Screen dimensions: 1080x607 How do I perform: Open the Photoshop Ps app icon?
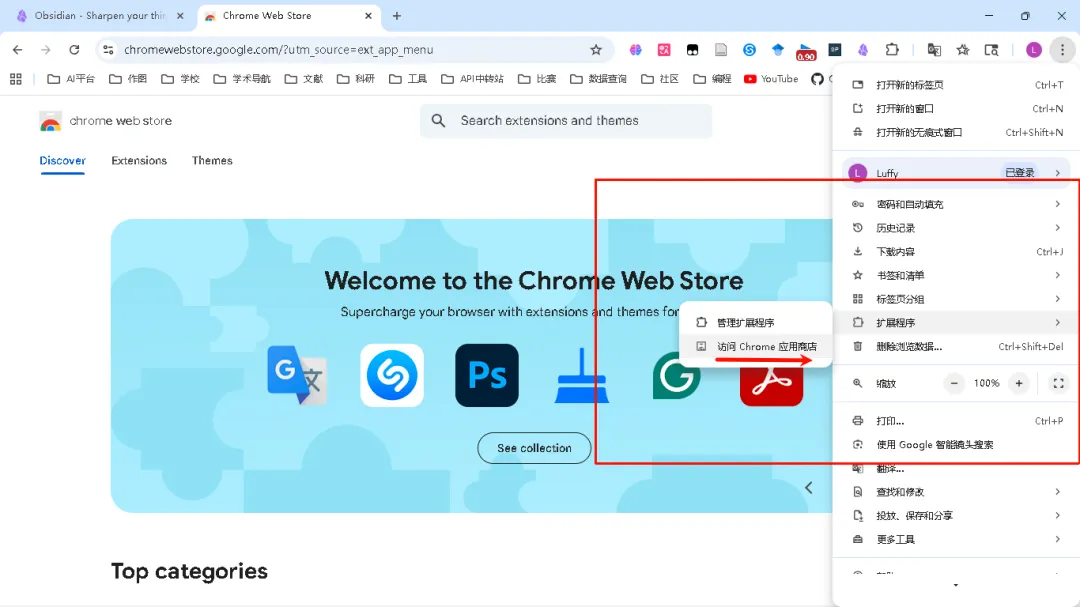click(x=487, y=375)
